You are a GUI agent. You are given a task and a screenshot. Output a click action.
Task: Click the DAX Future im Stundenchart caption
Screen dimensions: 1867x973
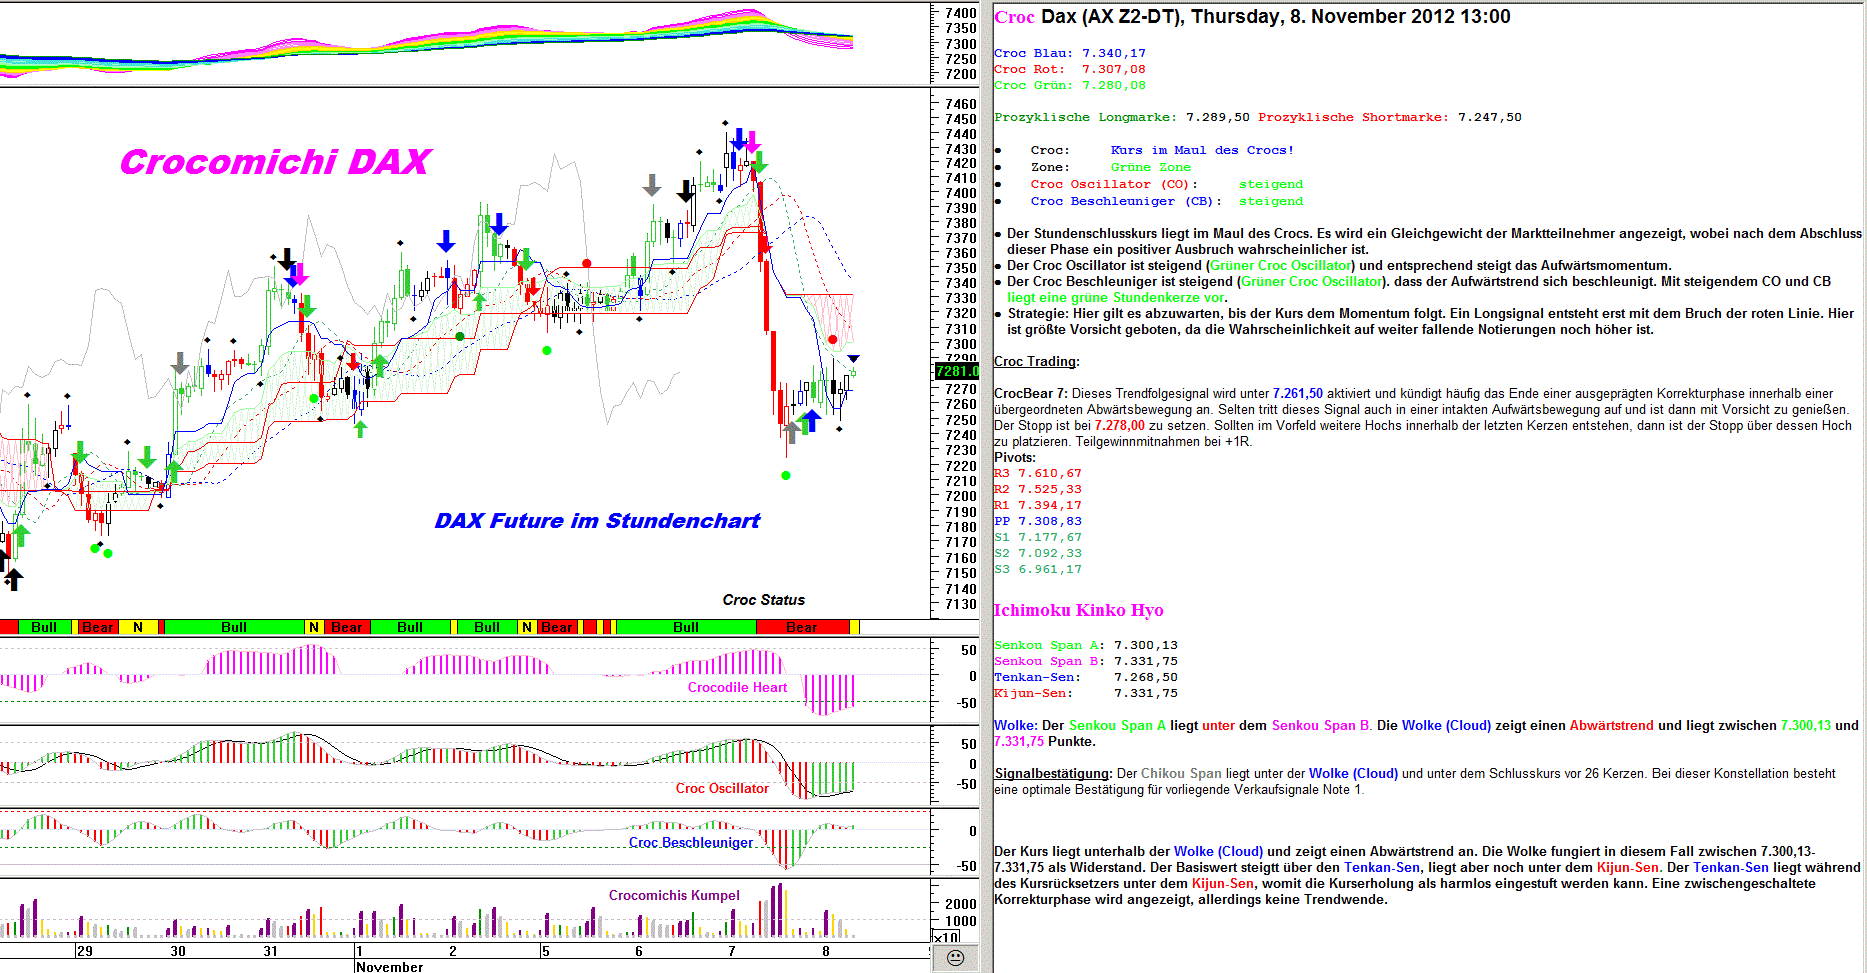coord(597,520)
